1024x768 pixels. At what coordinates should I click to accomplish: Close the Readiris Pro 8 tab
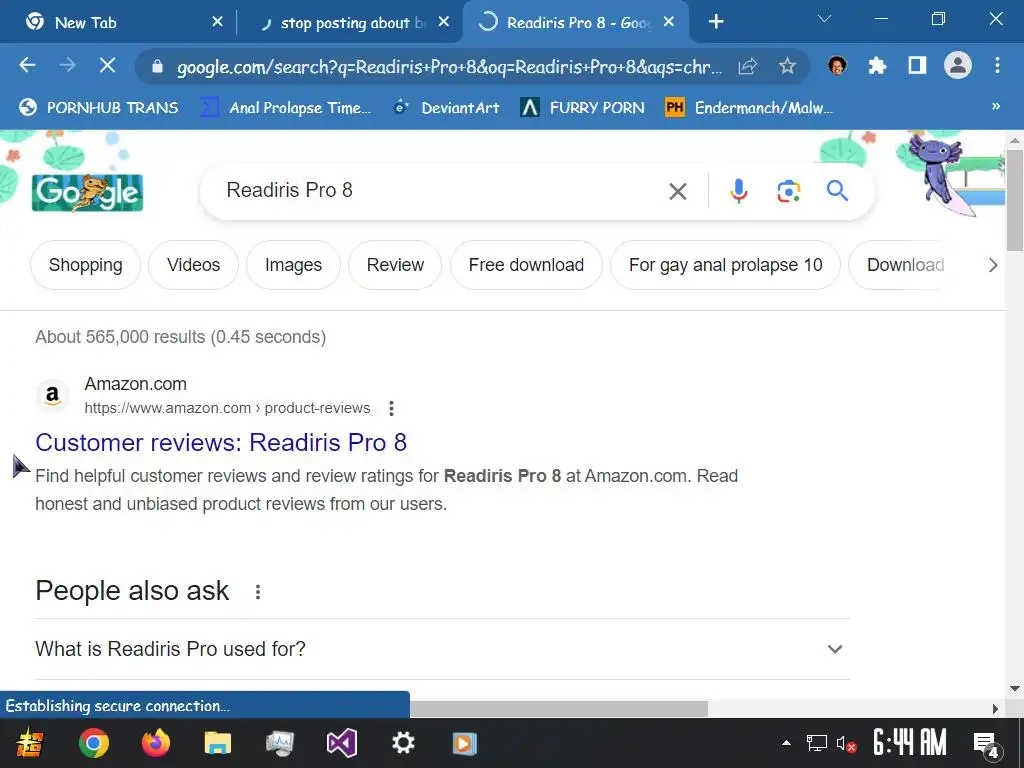tap(669, 22)
